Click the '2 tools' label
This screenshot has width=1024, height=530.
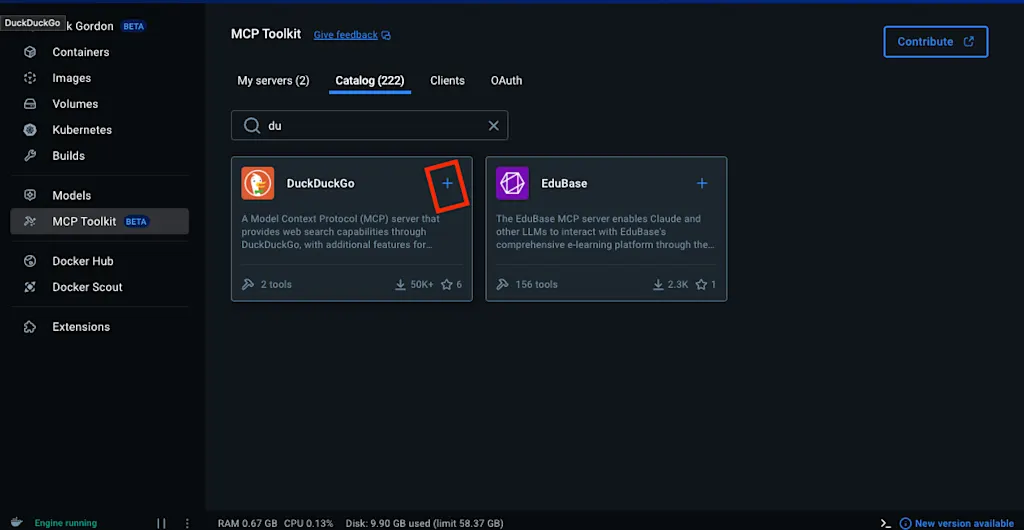[x=276, y=285]
